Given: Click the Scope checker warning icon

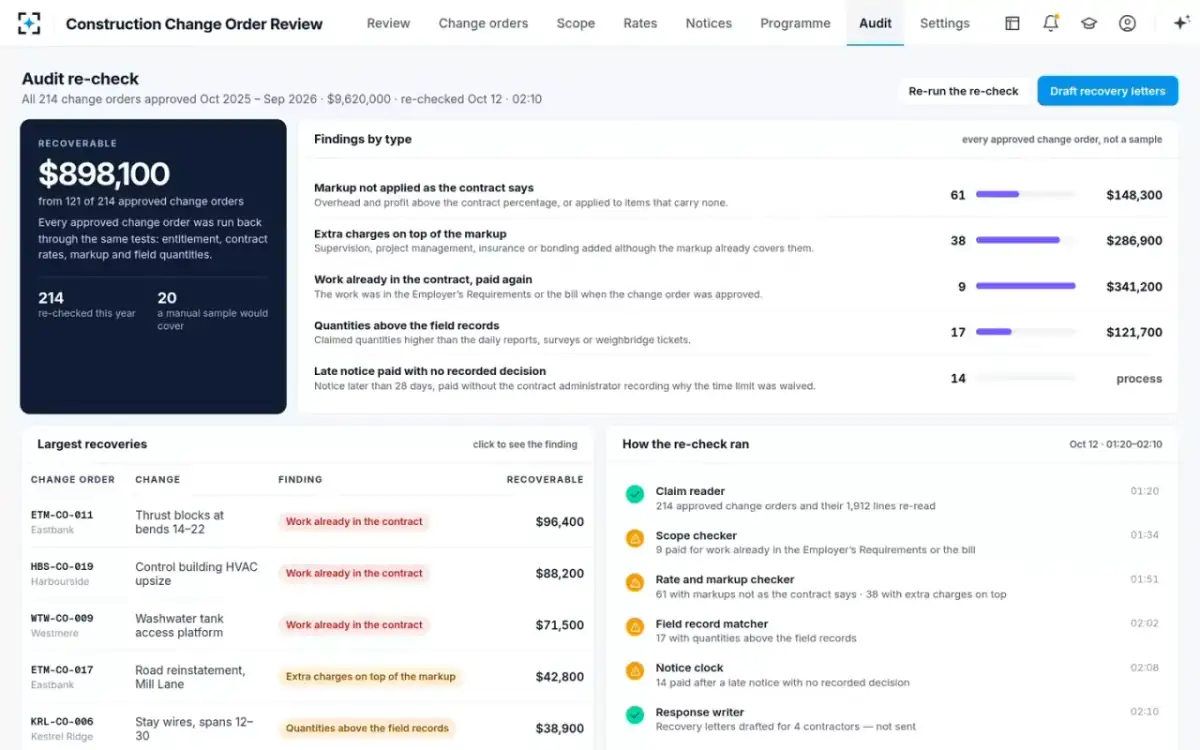Looking at the screenshot, I should [x=634, y=538].
